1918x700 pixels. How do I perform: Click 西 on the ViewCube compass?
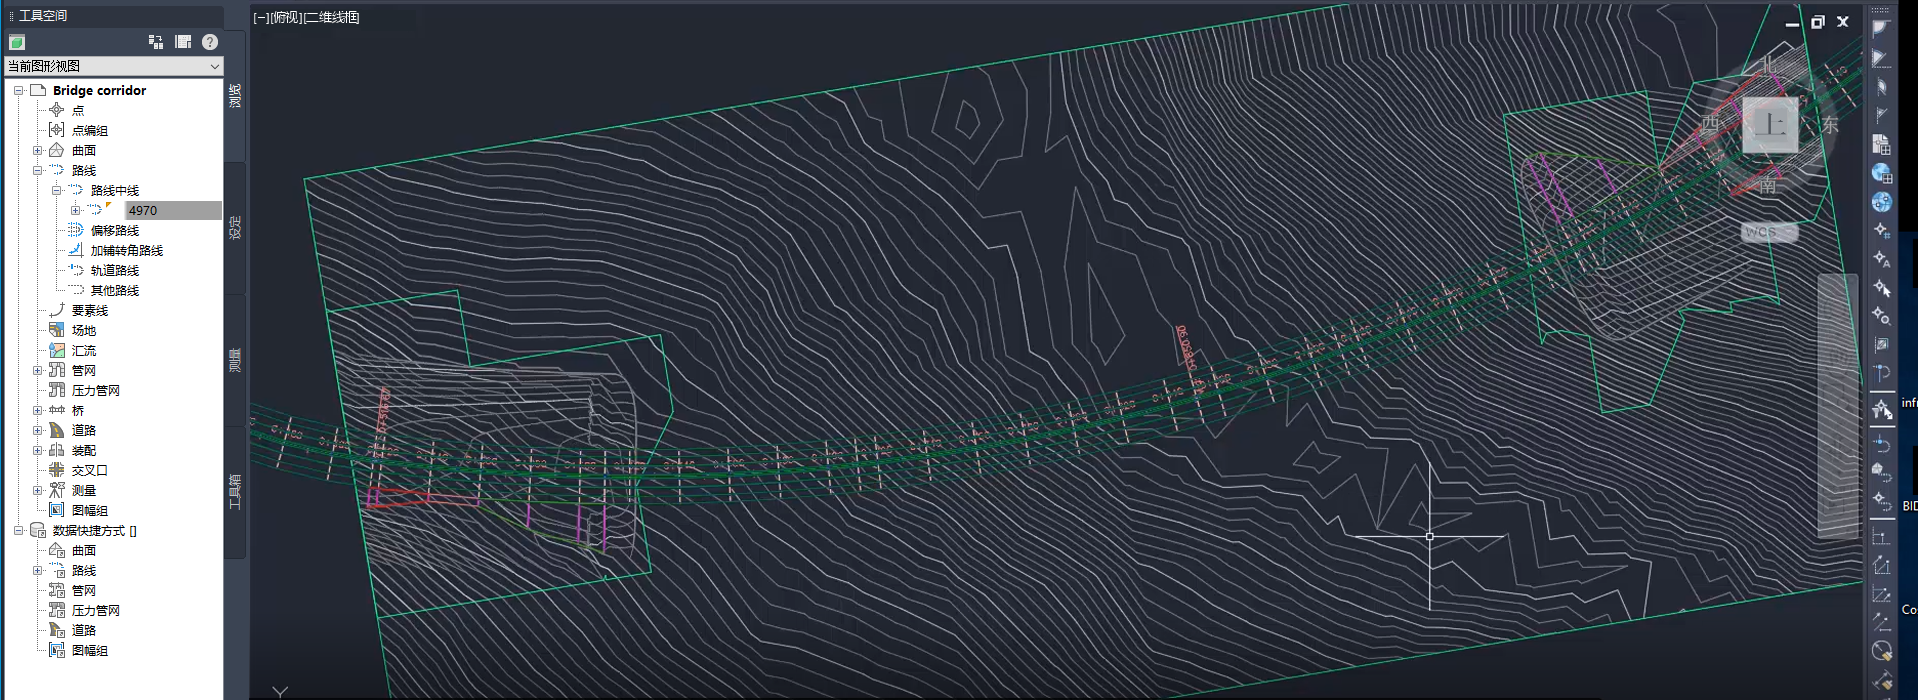(x=1711, y=124)
